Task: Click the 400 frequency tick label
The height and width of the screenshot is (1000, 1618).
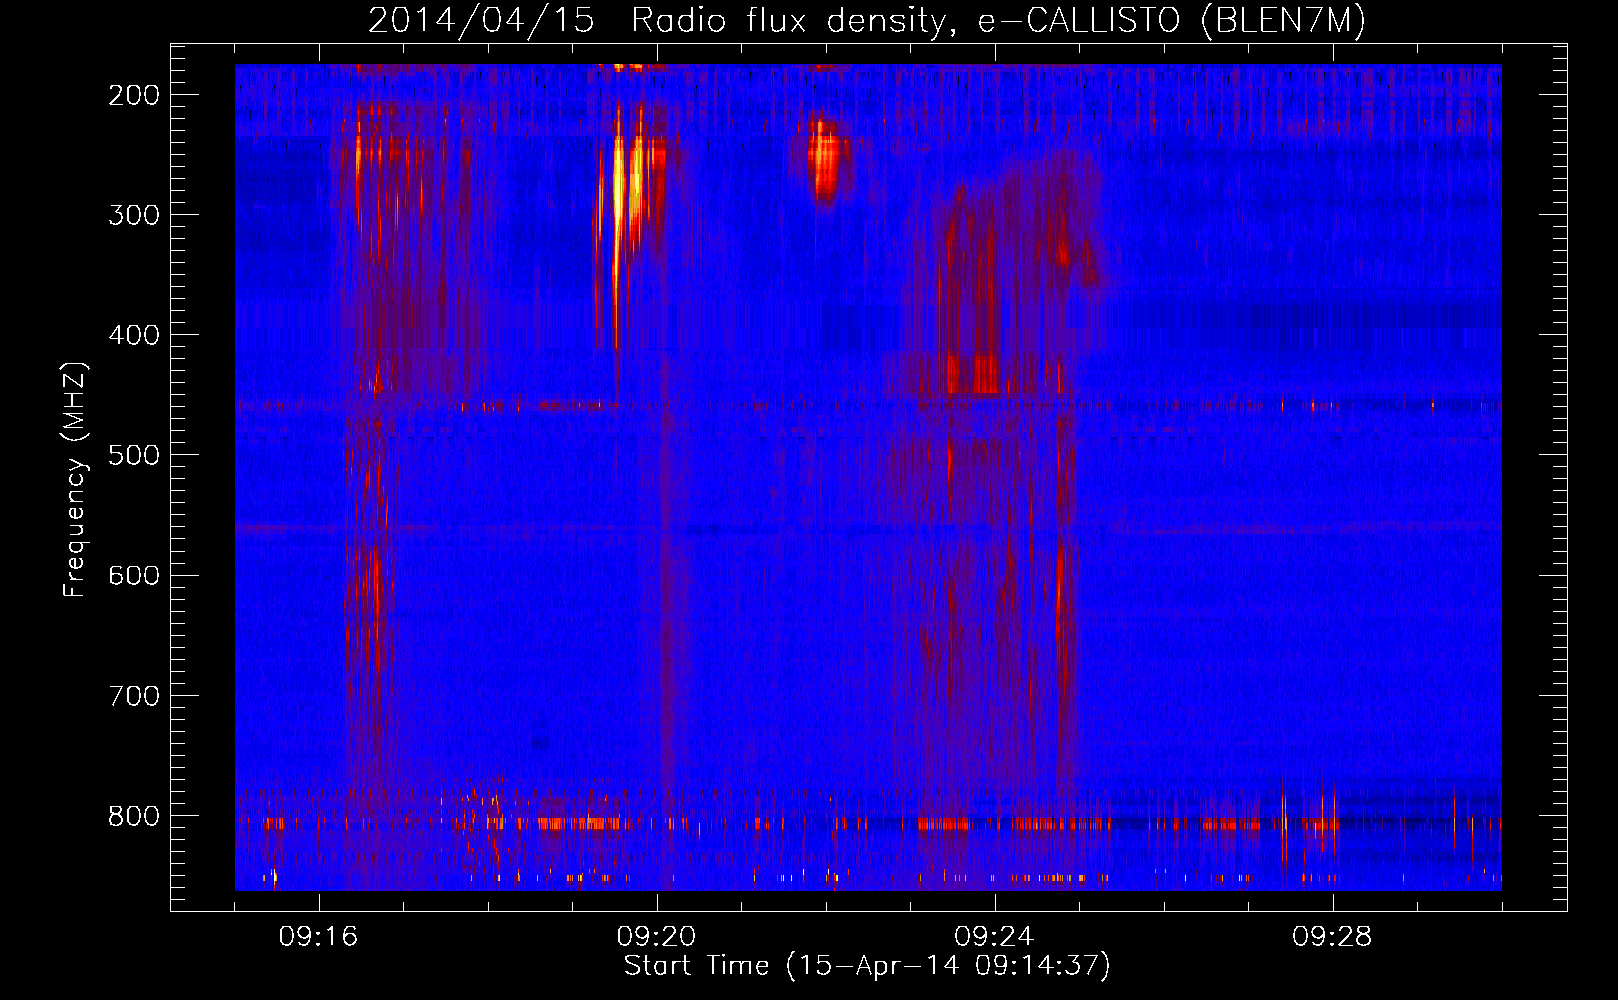Action: (x=134, y=335)
